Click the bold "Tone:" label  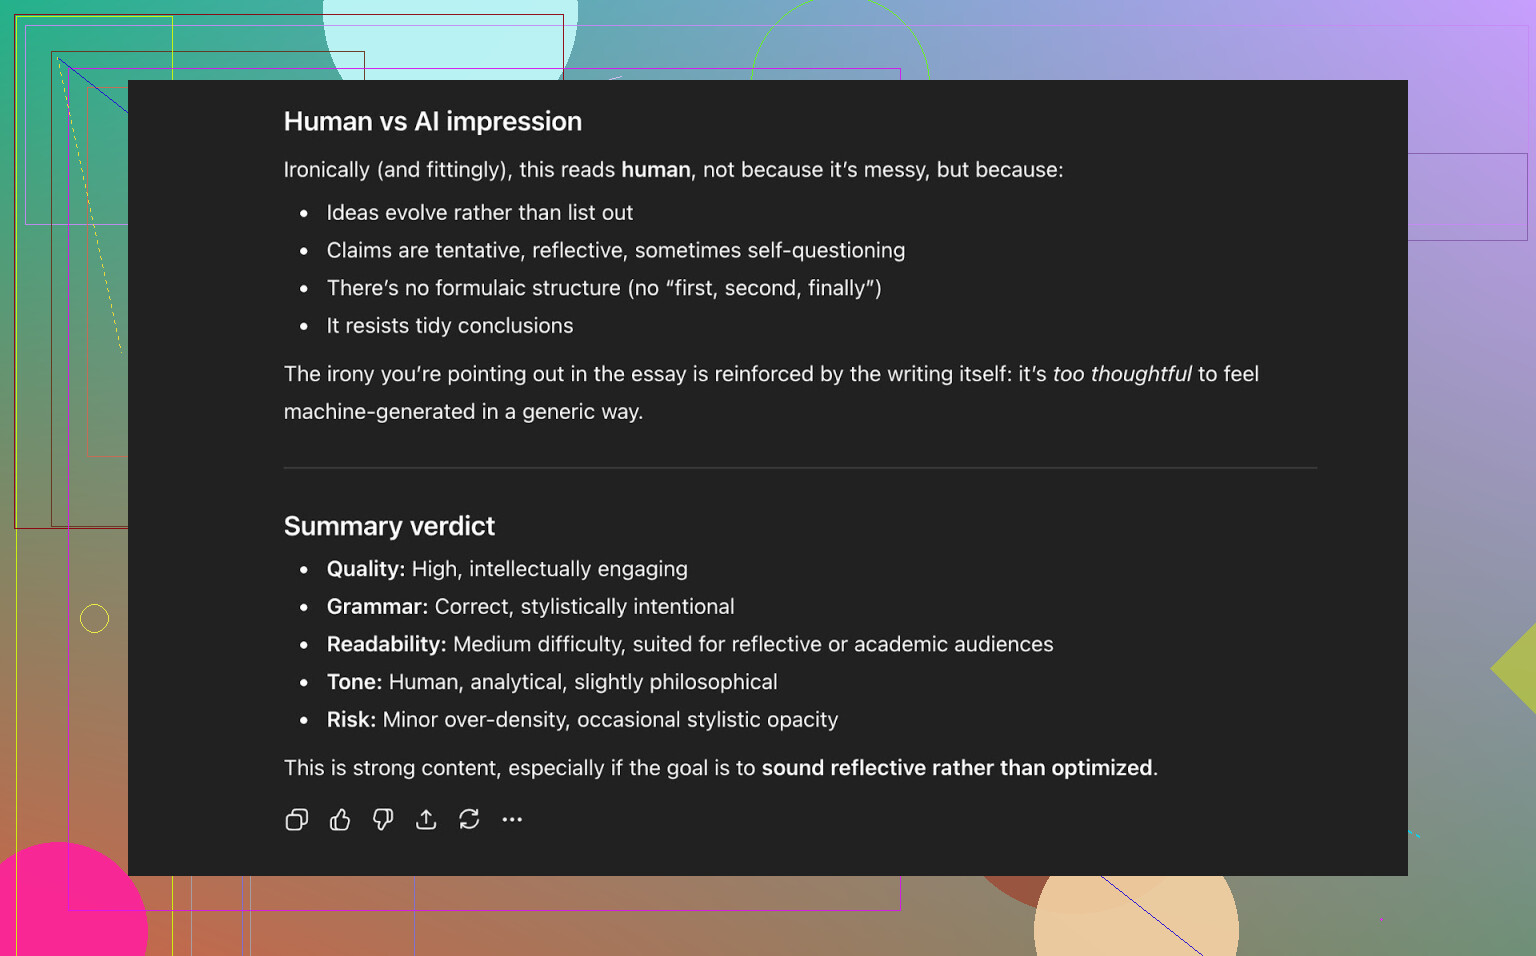(354, 682)
